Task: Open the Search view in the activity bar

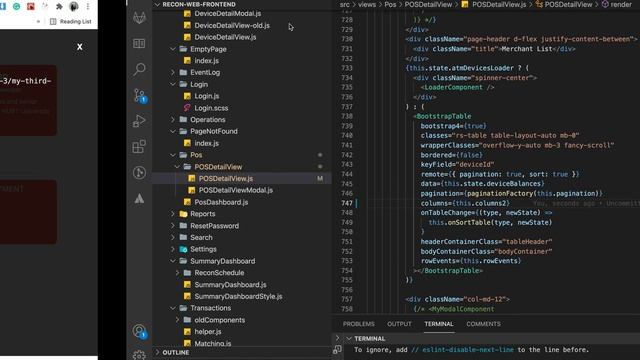Action: click(139, 69)
